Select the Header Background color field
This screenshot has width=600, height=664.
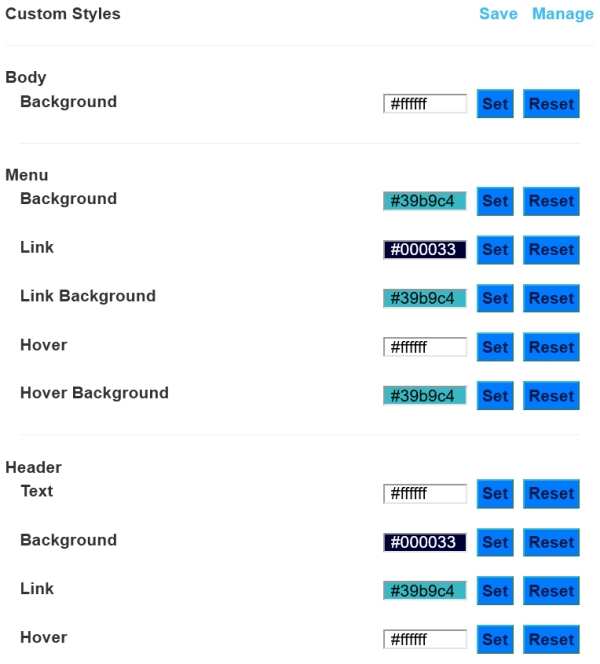coord(425,542)
